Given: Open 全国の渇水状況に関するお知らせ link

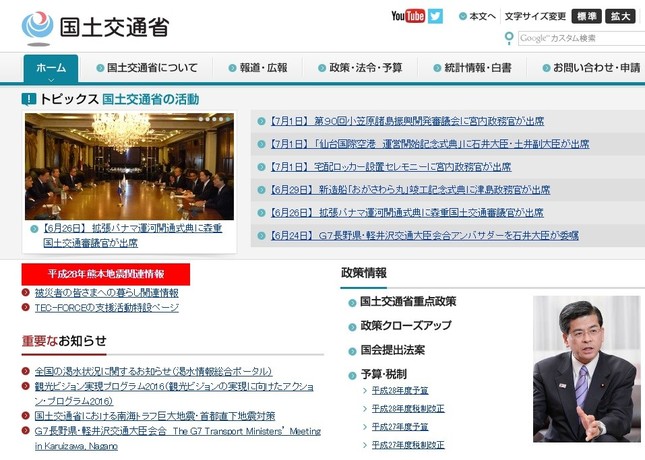Looking at the screenshot, I should click(153, 372).
